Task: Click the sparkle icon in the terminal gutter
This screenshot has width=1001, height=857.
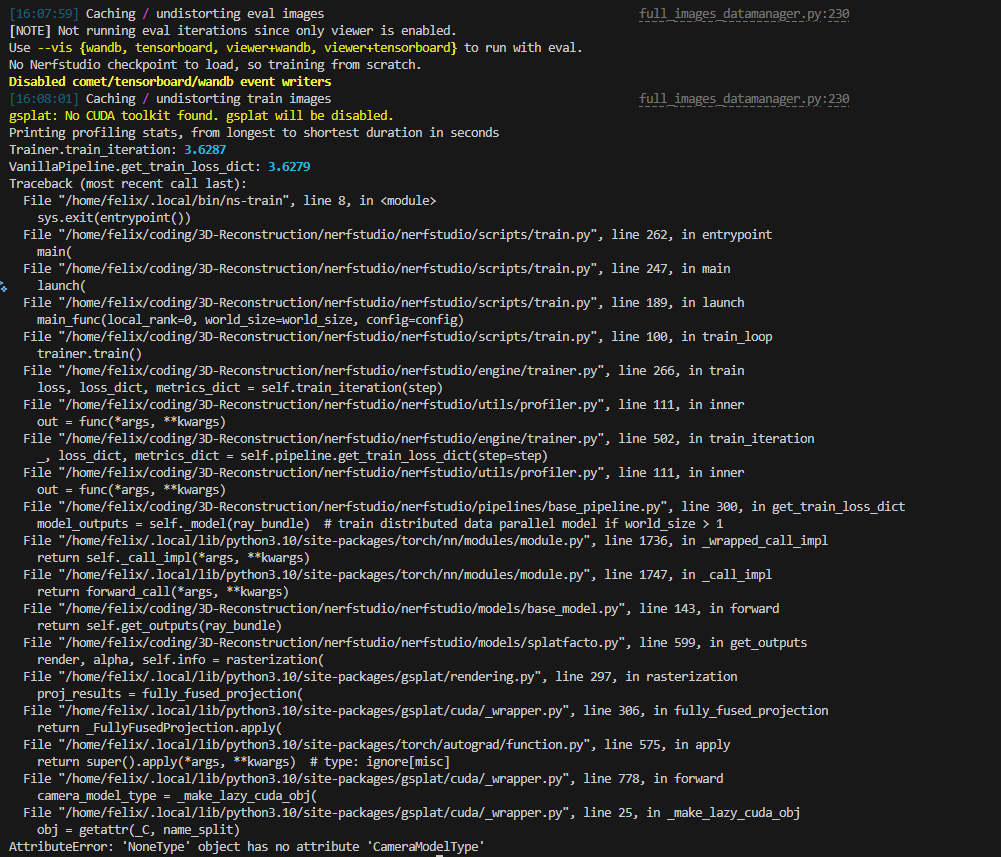Action: pyautogui.click(x=4, y=285)
